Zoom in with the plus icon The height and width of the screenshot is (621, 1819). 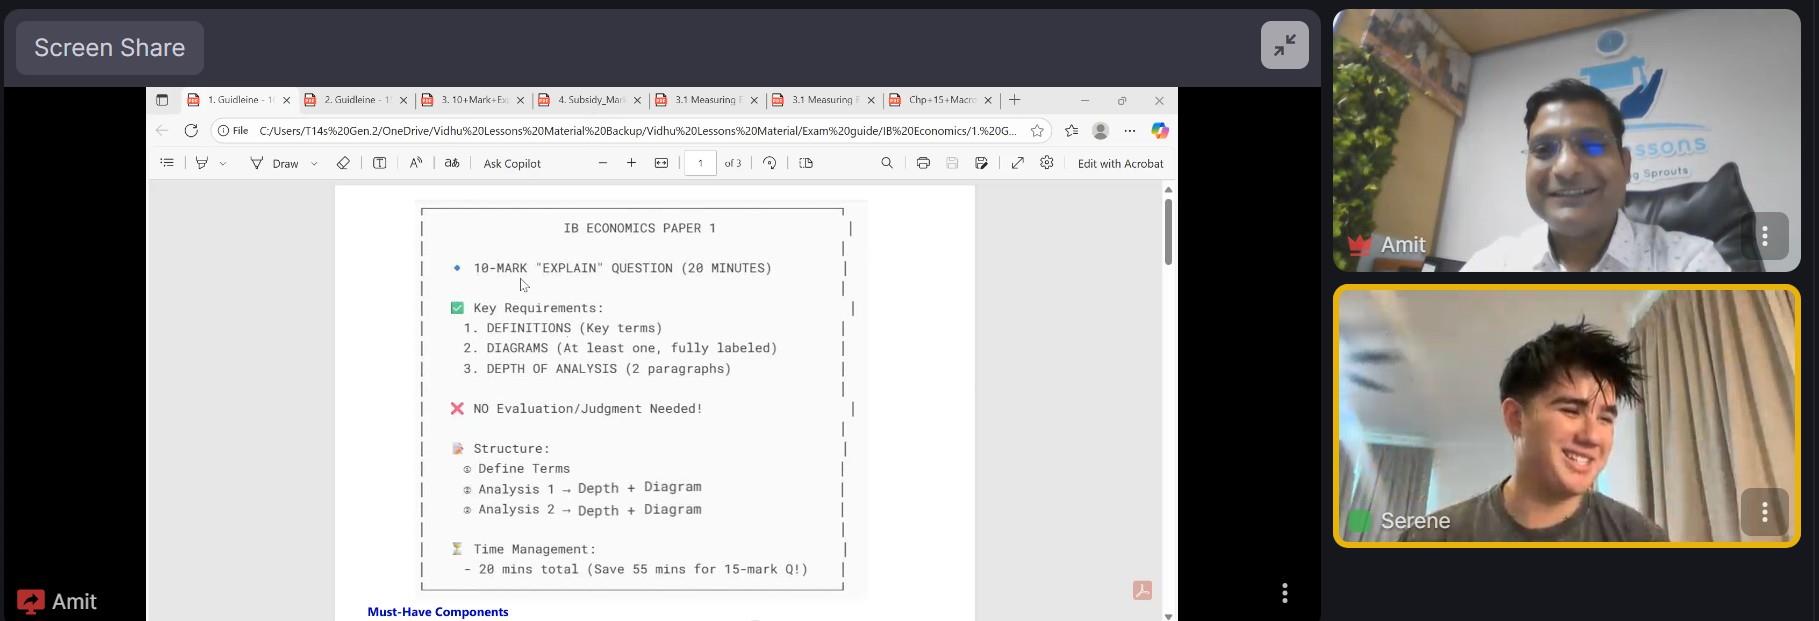coord(631,163)
